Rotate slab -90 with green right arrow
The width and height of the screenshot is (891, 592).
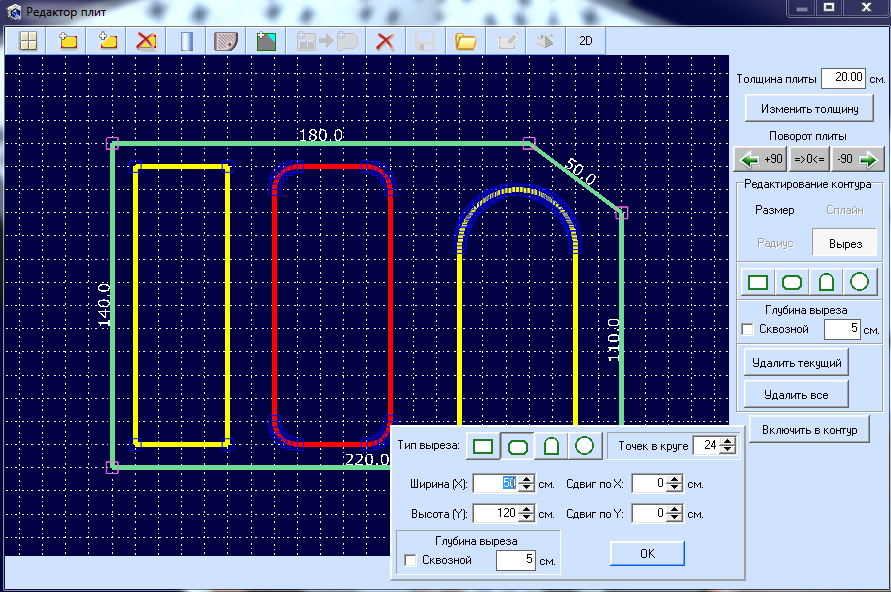(858, 159)
